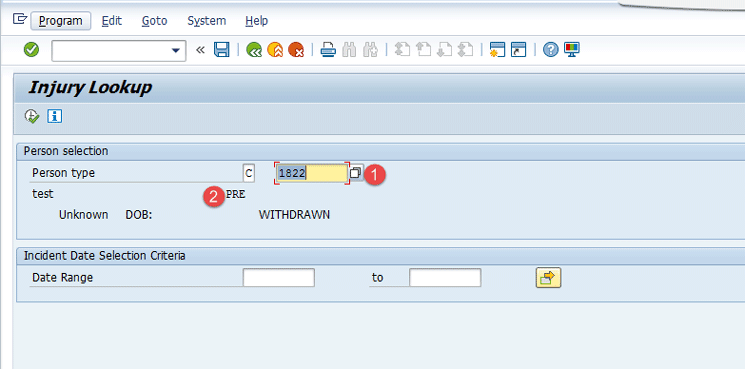Click inside the command input field
The height and width of the screenshot is (369, 745).
pos(111,50)
